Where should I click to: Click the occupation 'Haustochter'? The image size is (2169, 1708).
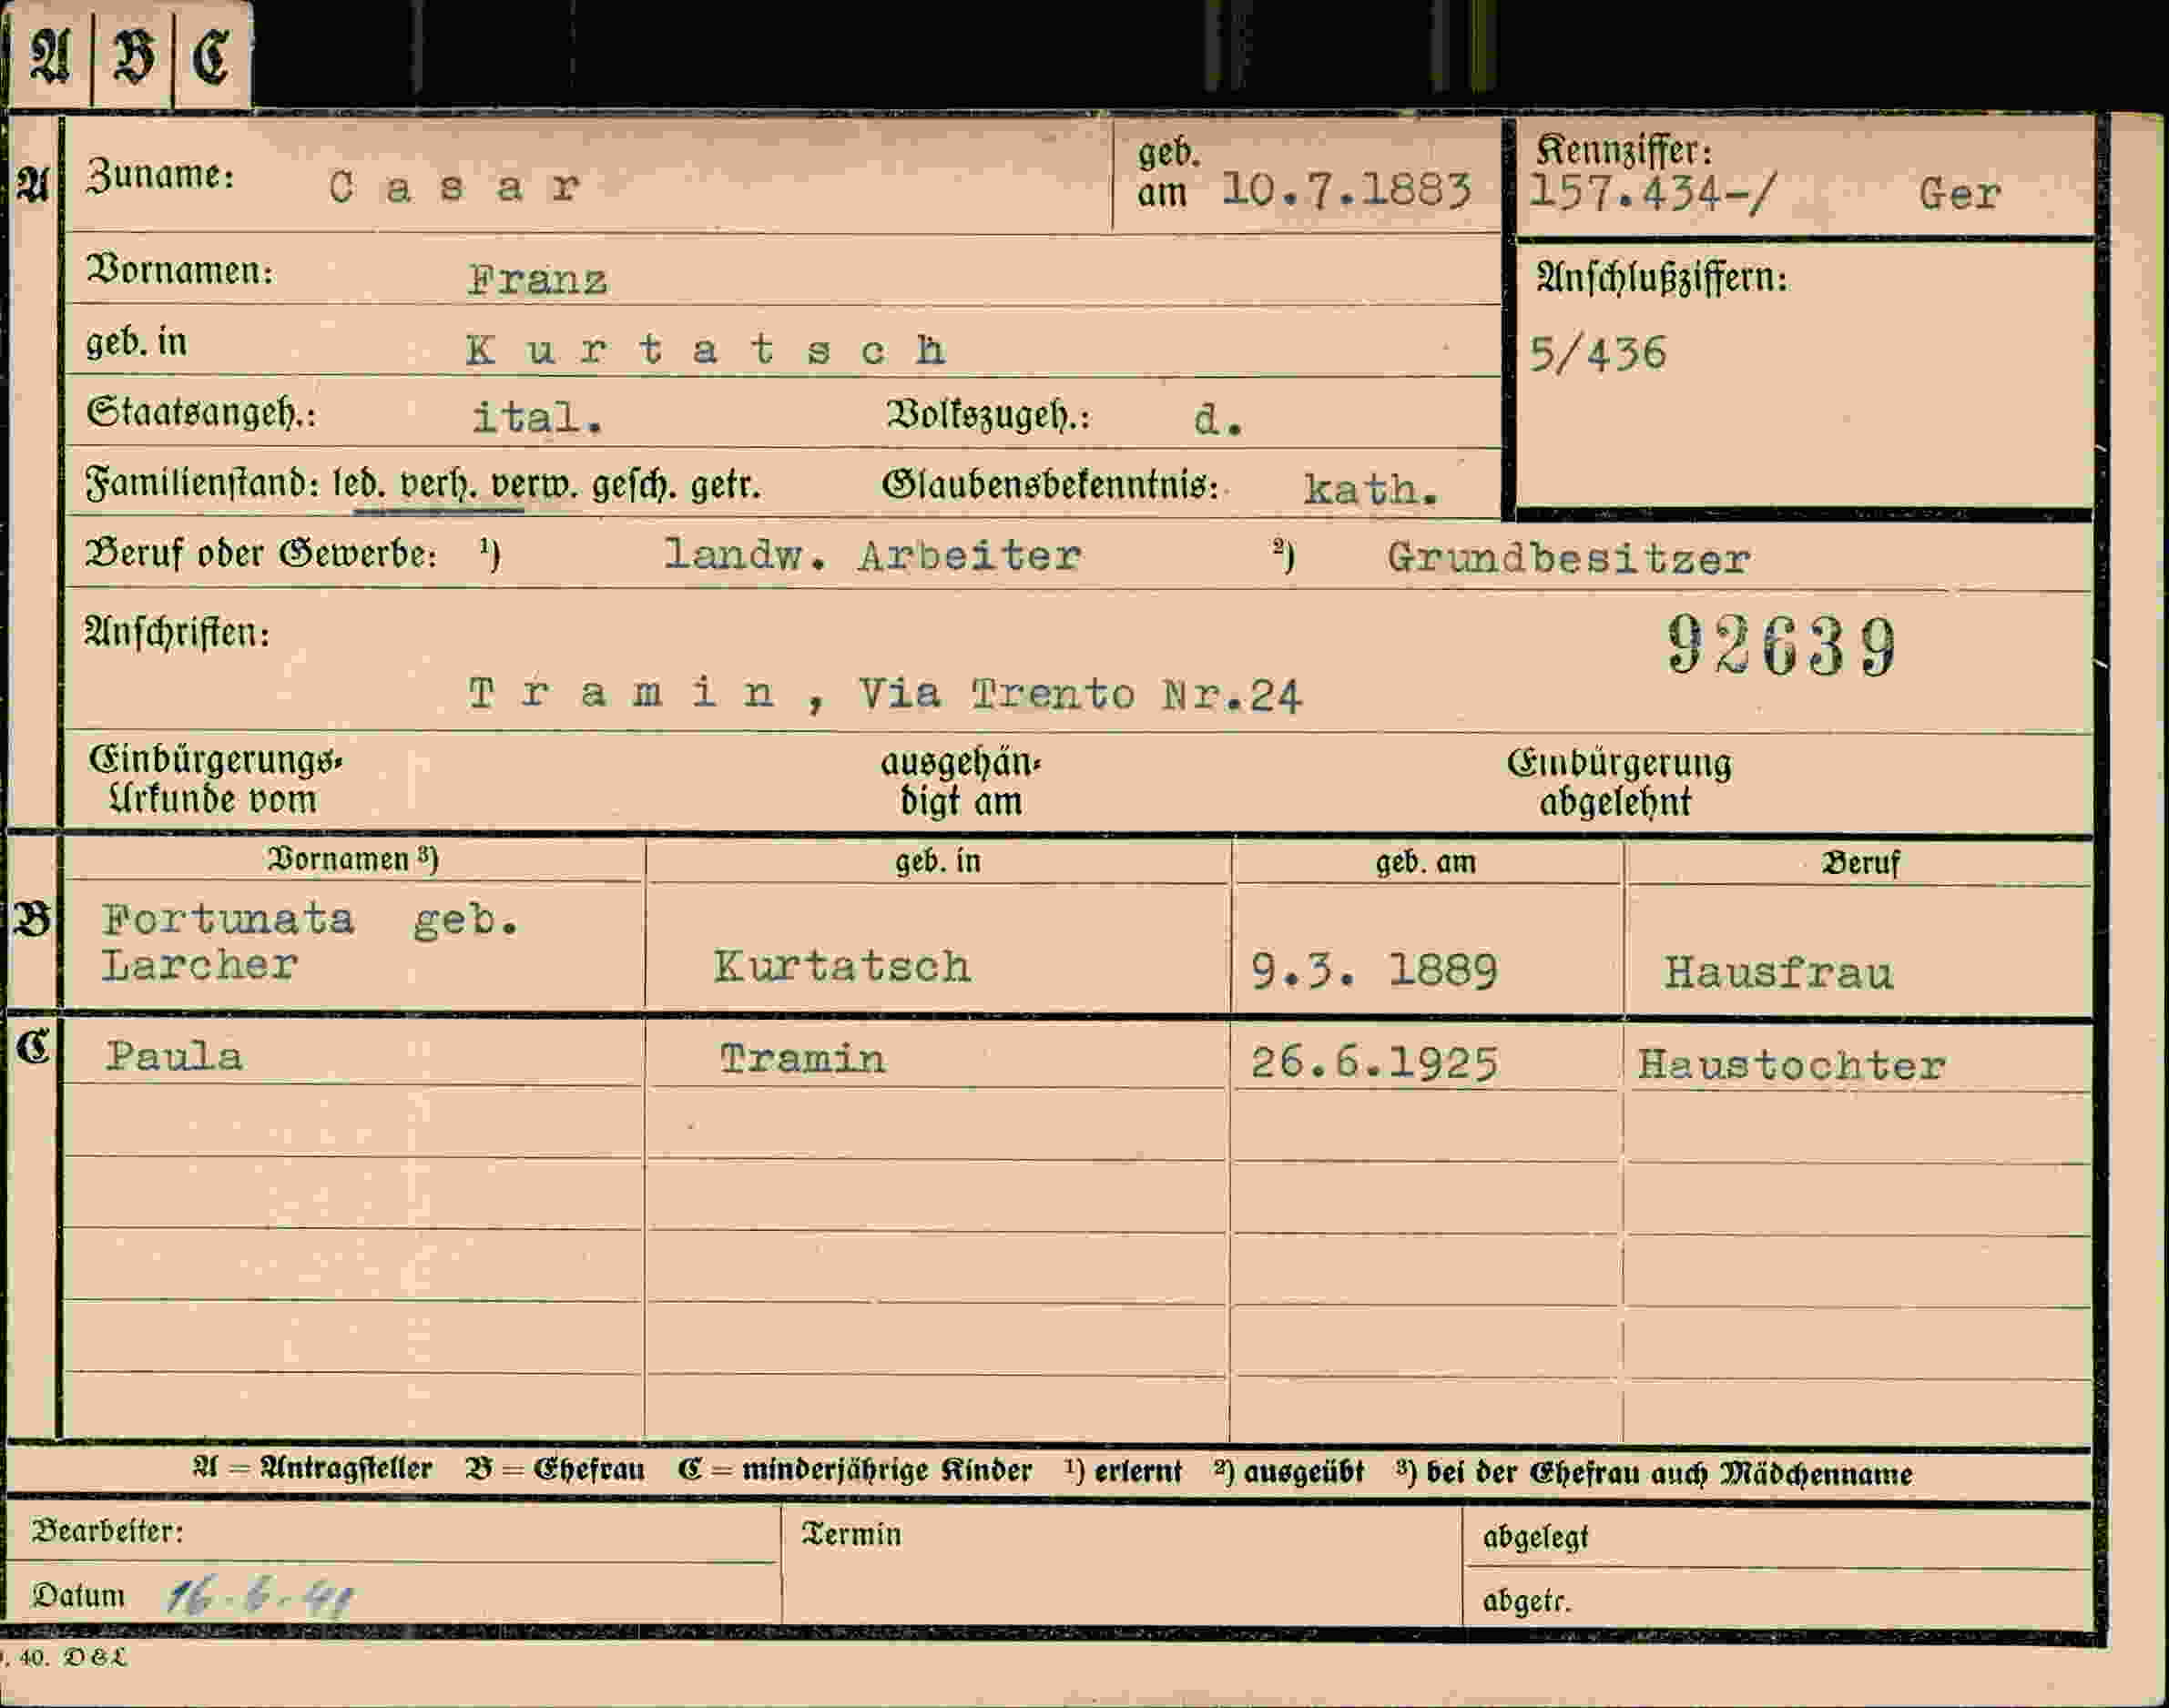[x=1791, y=1065]
